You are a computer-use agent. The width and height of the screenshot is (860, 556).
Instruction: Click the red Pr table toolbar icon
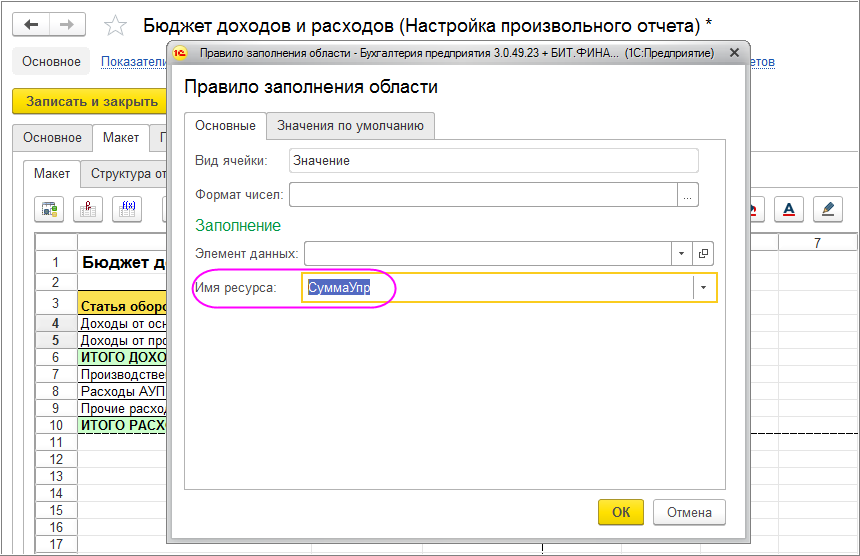coord(89,208)
